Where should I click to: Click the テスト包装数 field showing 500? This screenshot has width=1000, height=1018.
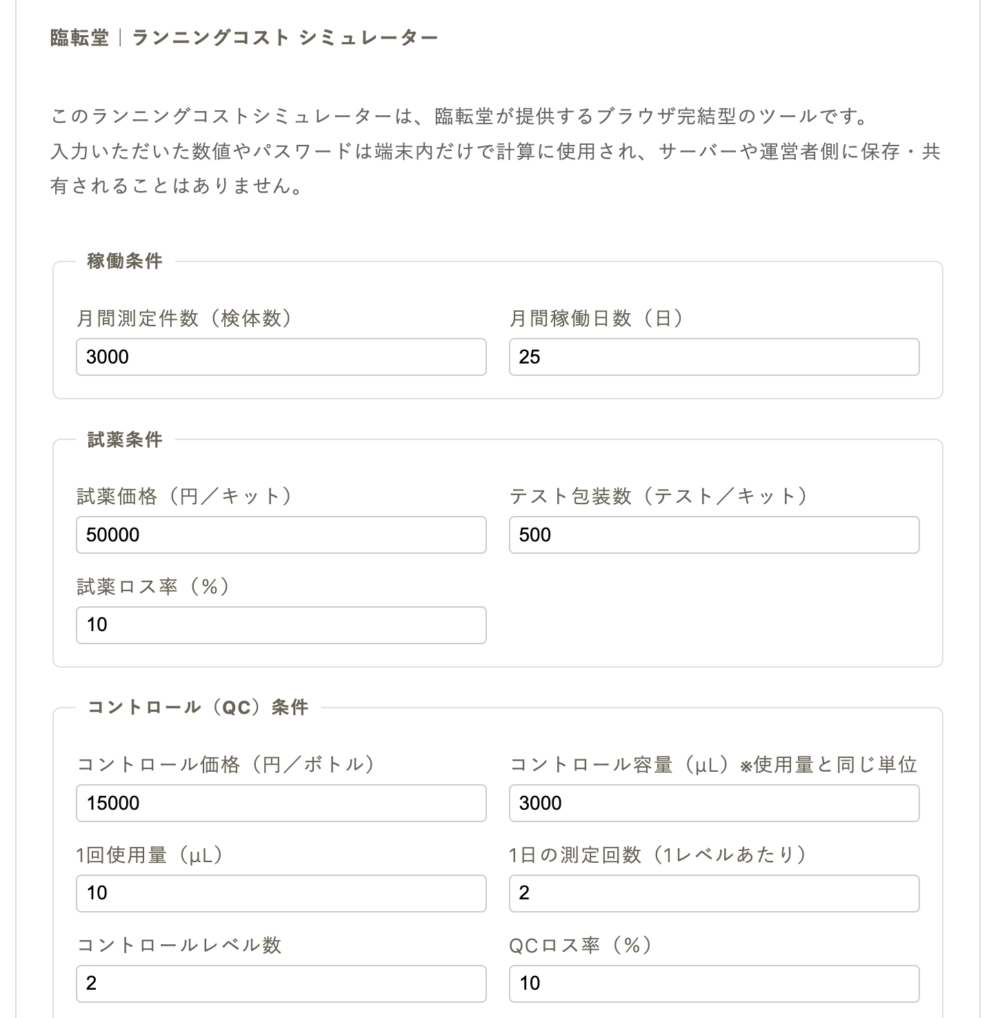tap(713, 535)
